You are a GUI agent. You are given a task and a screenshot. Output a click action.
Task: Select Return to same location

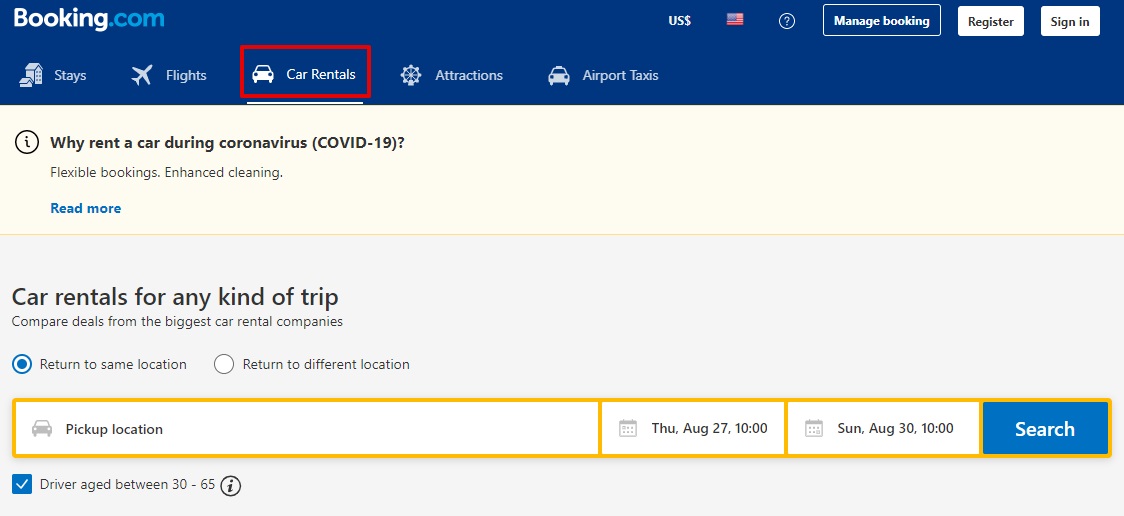pyautogui.click(x=100, y=364)
